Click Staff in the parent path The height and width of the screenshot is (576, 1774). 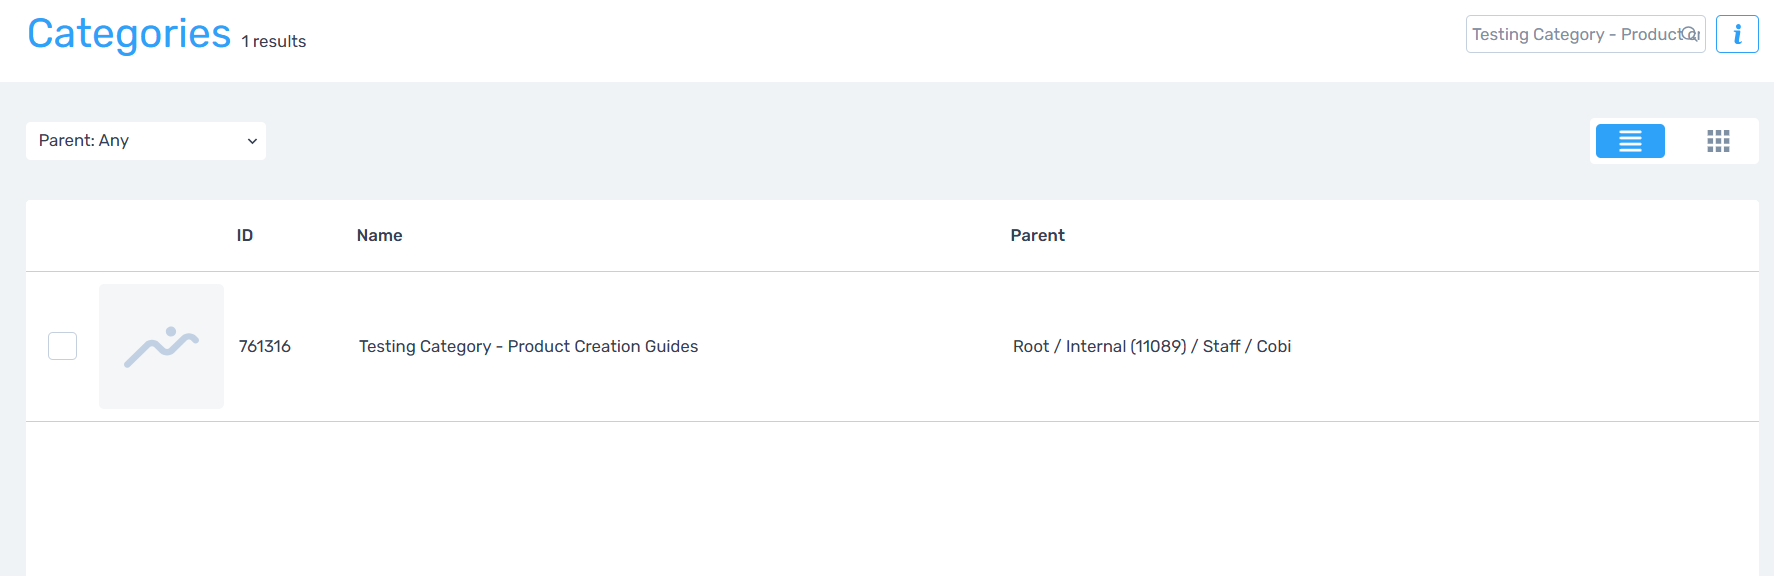point(1221,346)
